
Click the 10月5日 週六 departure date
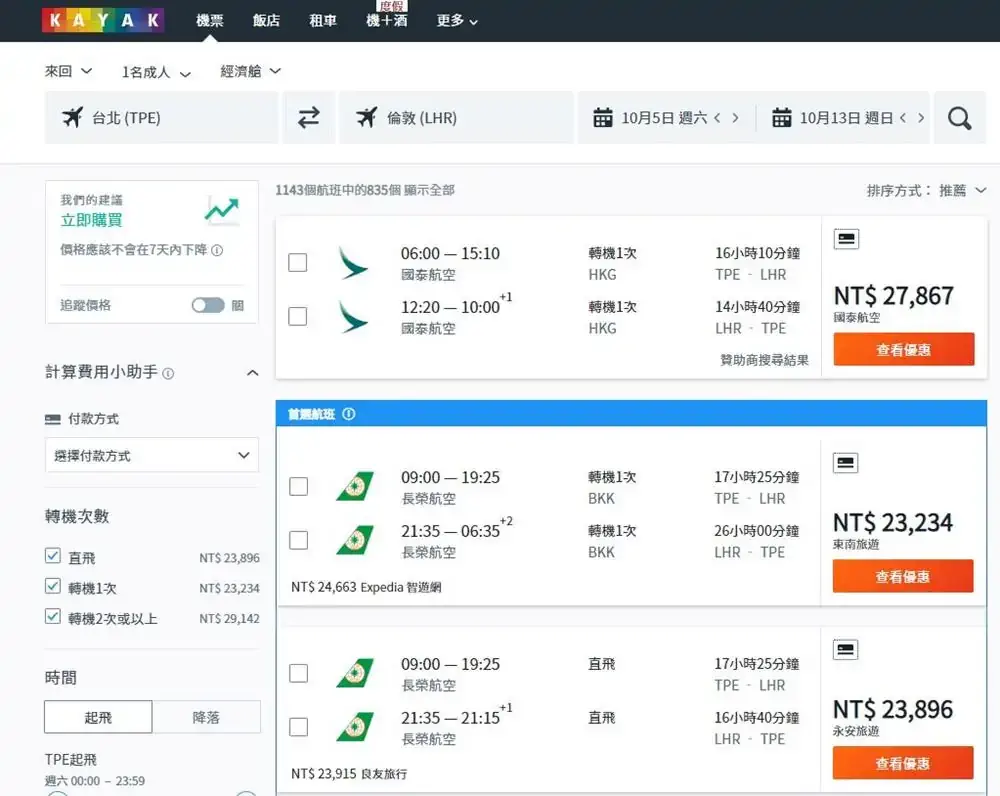664,118
